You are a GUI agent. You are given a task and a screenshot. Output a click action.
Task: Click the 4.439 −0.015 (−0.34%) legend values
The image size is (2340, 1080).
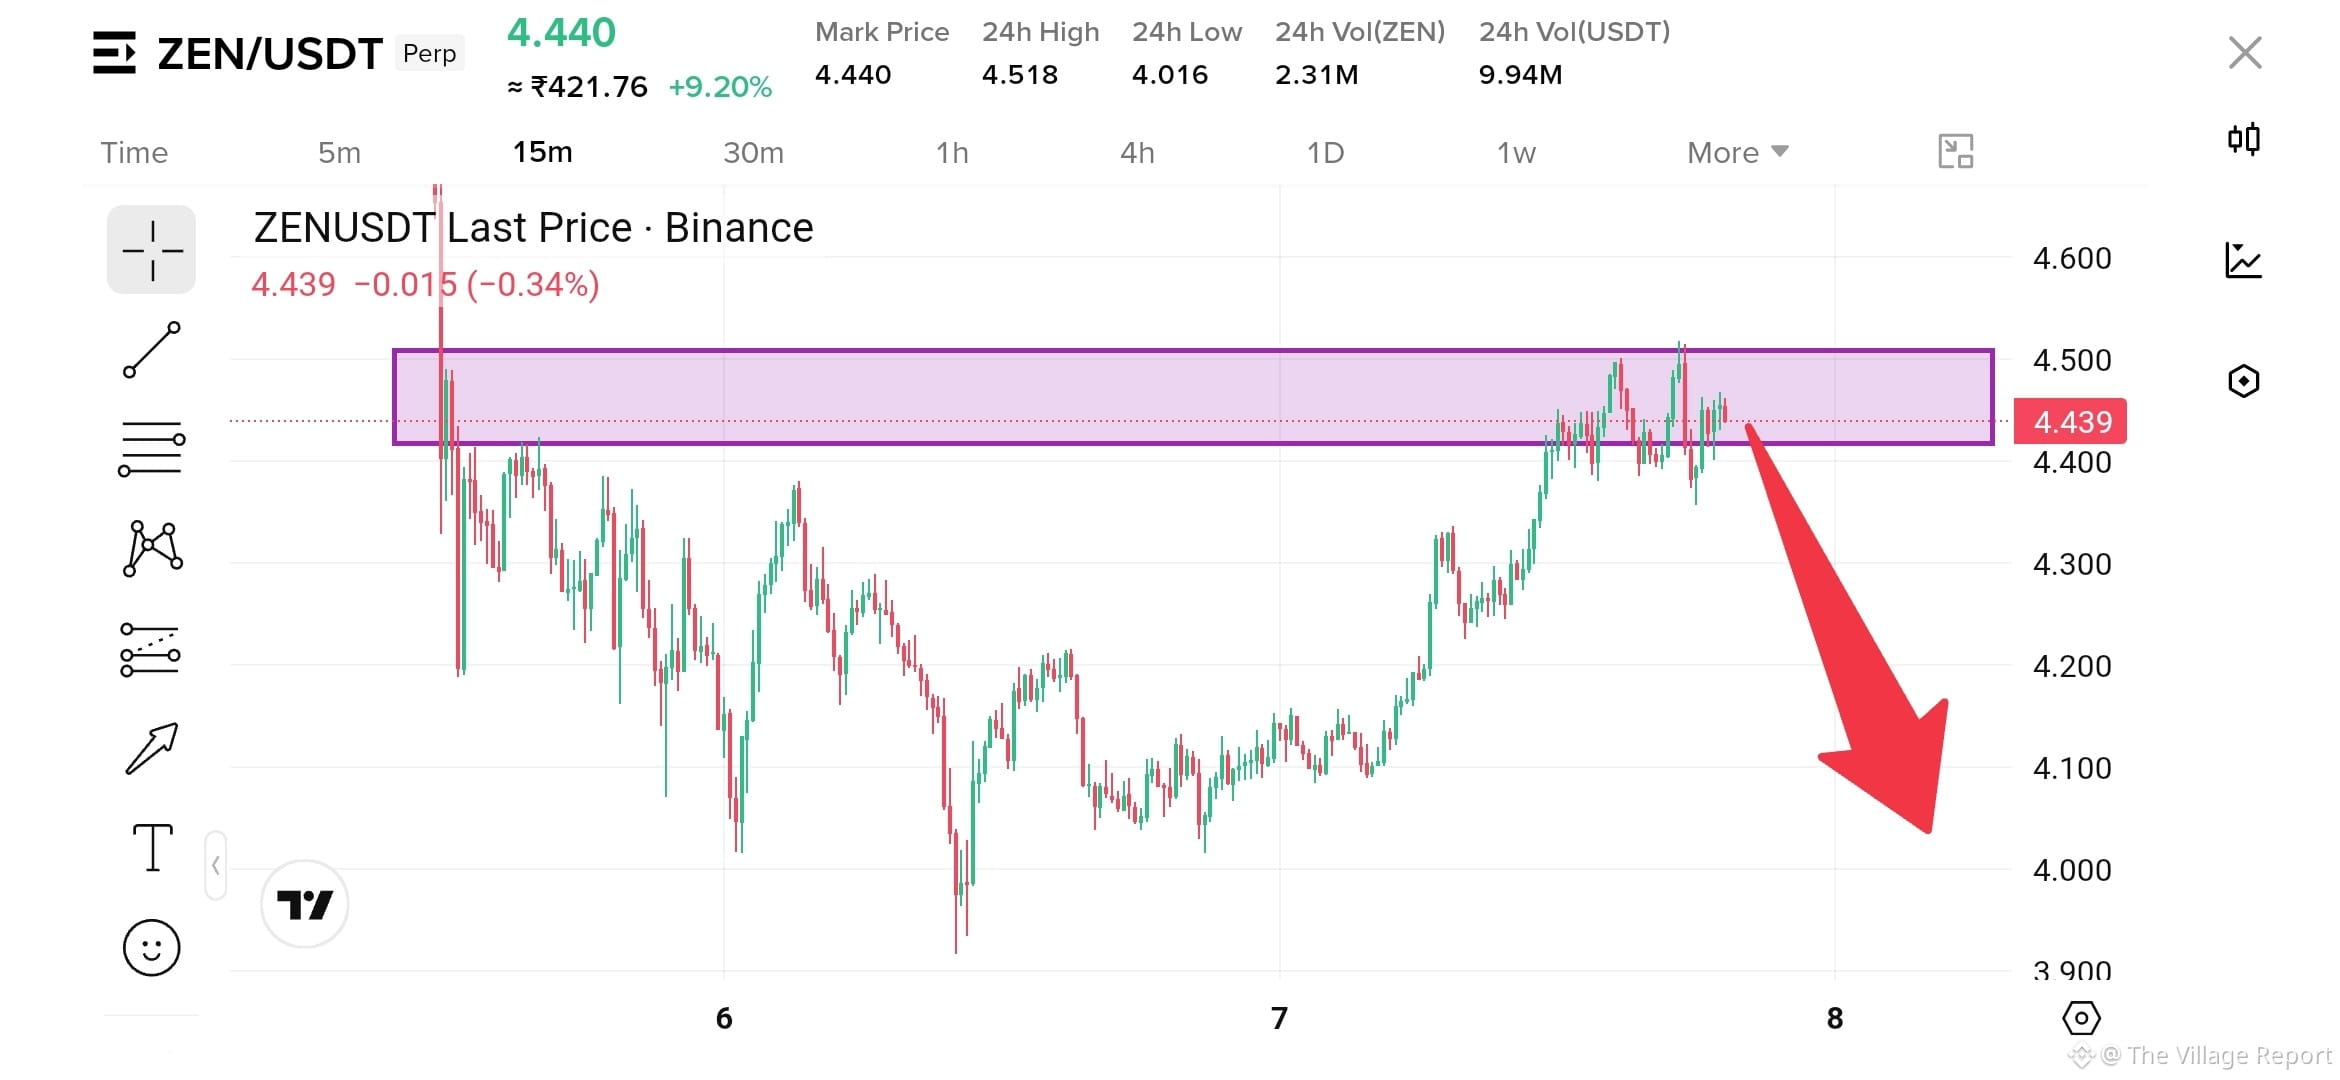point(425,285)
